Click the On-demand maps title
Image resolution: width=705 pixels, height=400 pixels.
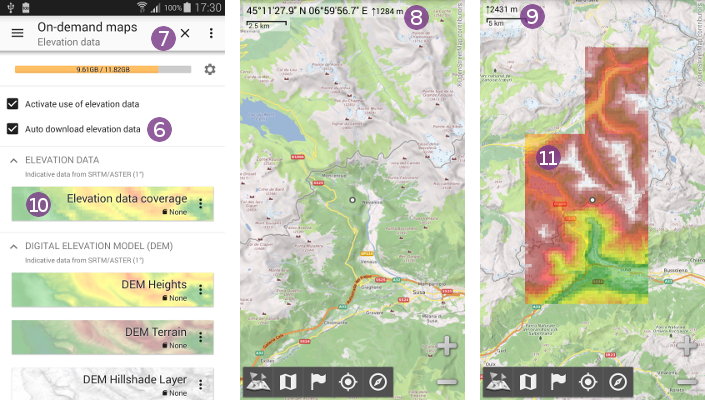(x=87, y=27)
